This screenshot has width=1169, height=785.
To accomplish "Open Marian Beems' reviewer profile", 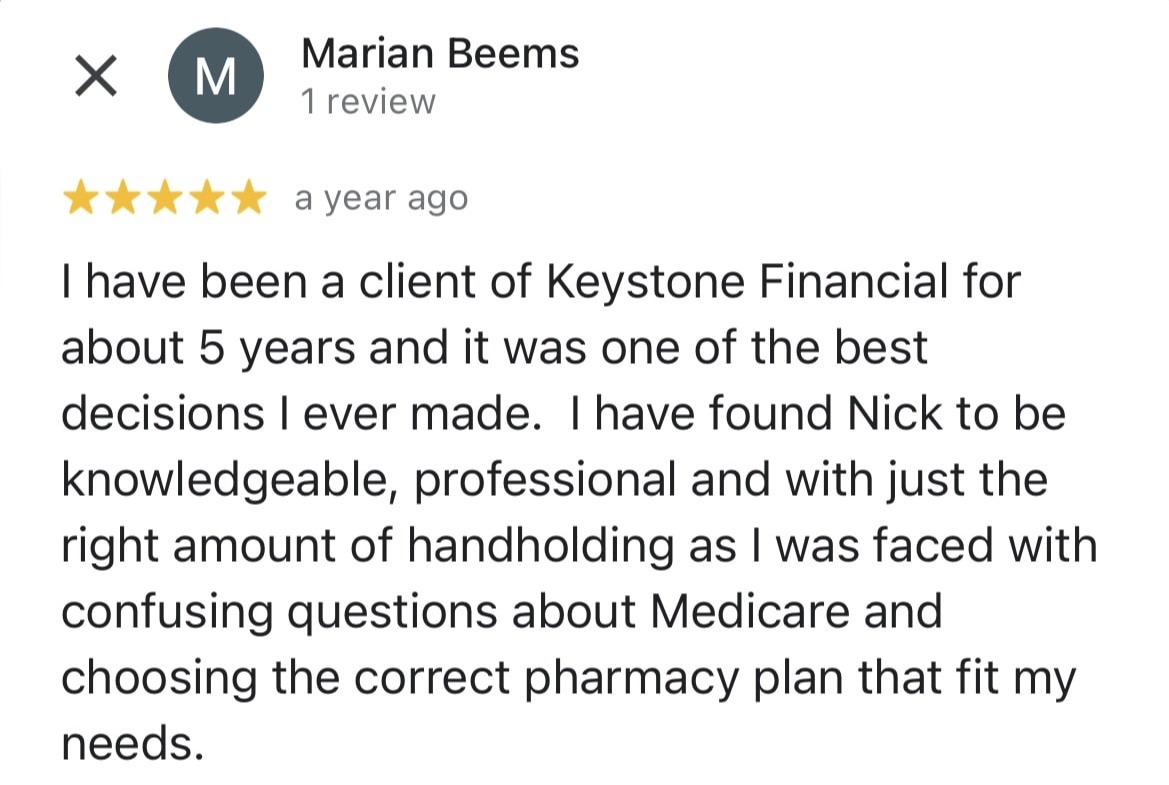I will point(439,53).
